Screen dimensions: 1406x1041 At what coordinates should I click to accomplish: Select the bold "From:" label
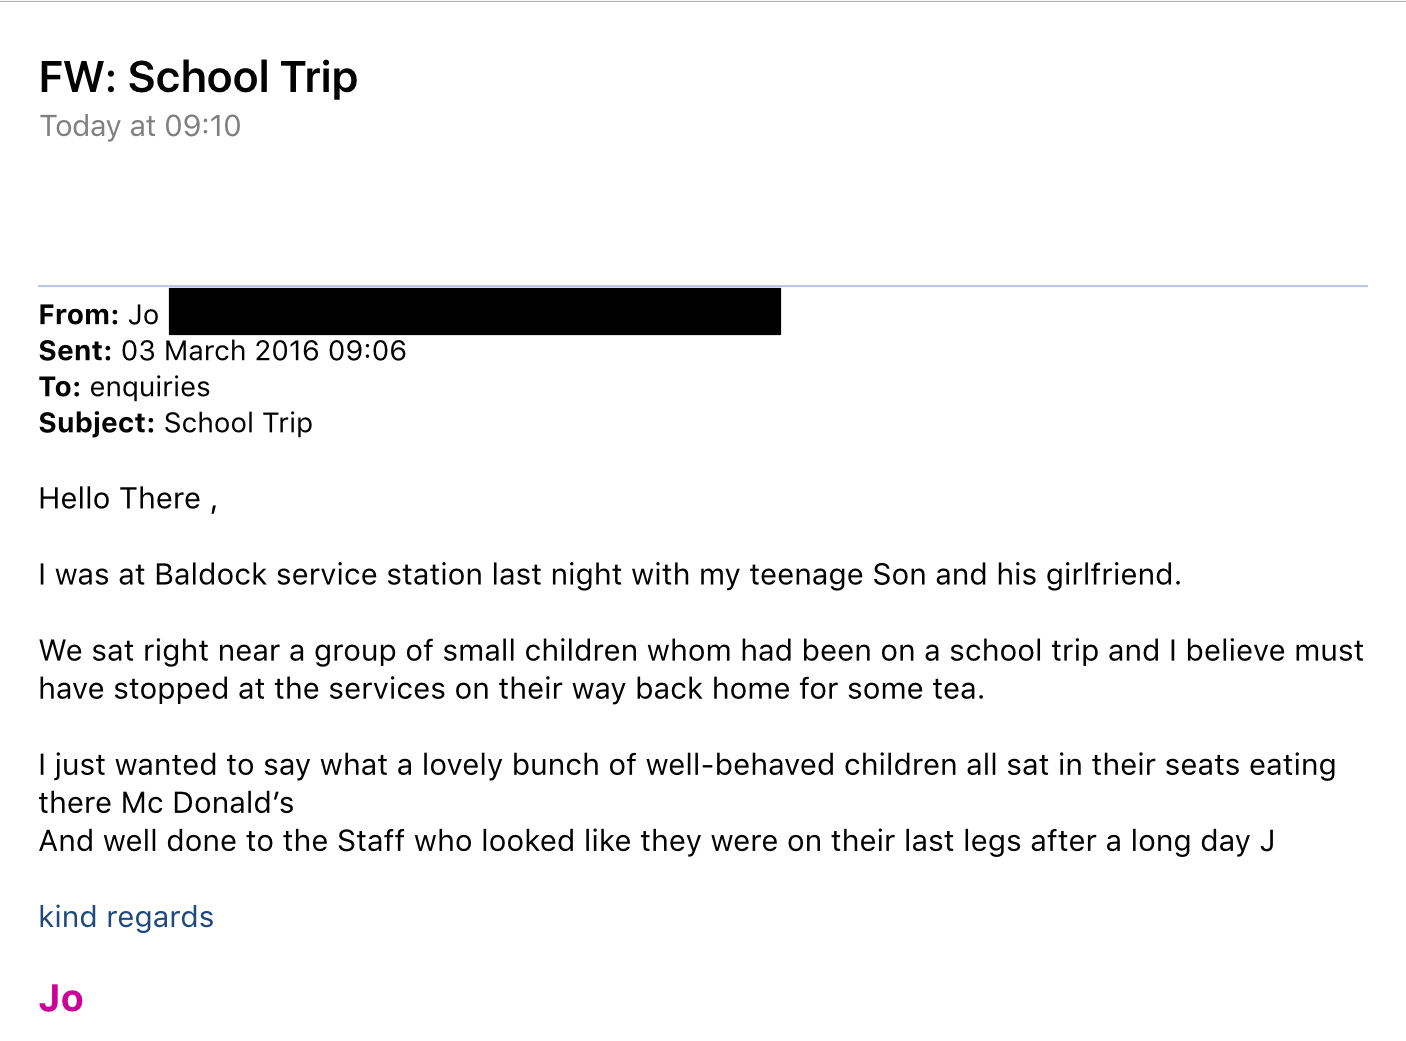(79, 315)
